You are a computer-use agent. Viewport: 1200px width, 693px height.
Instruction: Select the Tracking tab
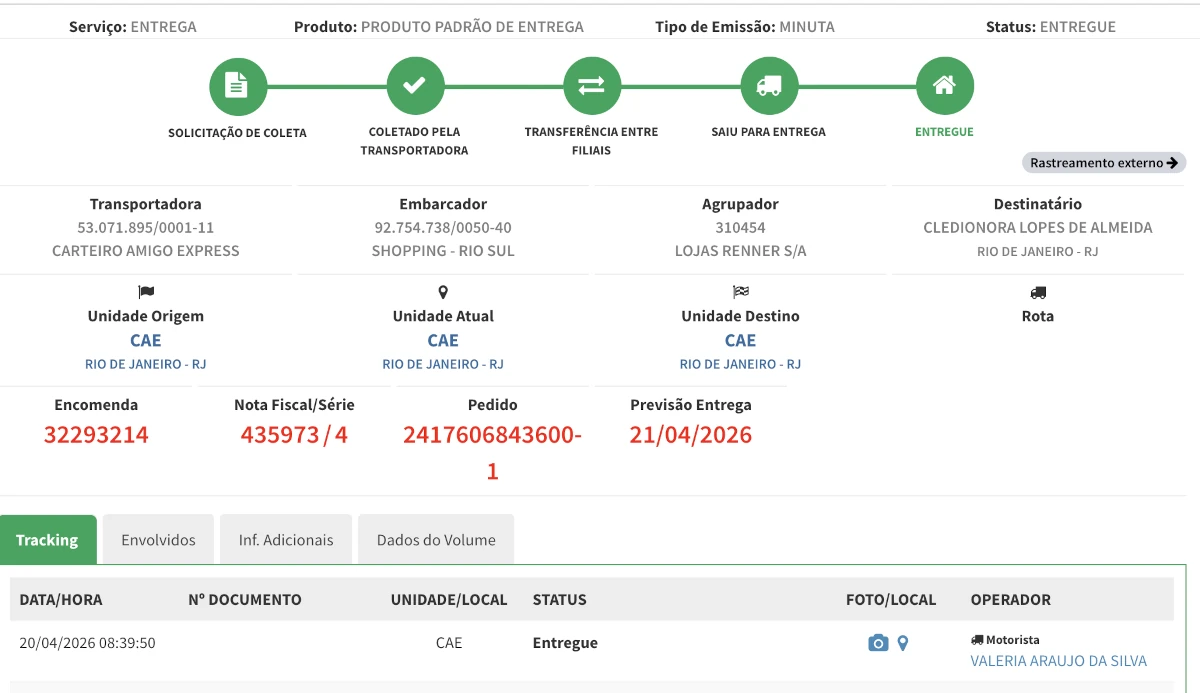(47, 540)
